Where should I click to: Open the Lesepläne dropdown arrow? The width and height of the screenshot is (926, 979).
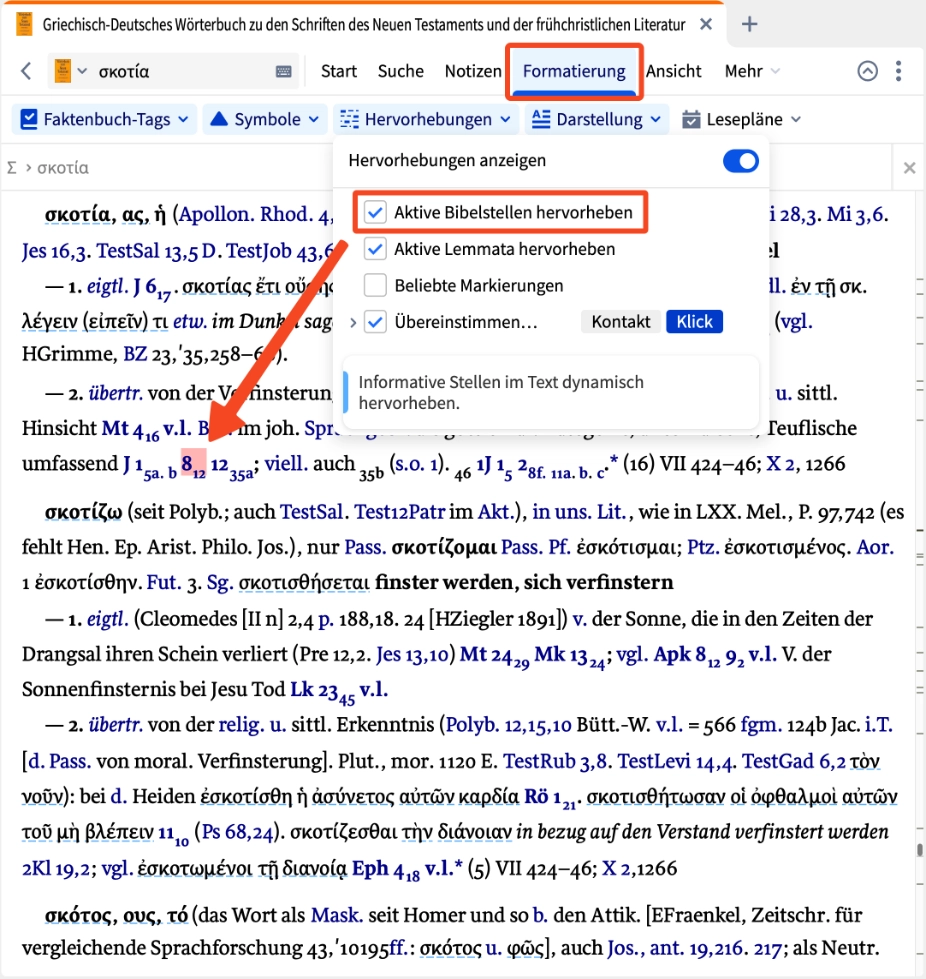tap(795, 119)
